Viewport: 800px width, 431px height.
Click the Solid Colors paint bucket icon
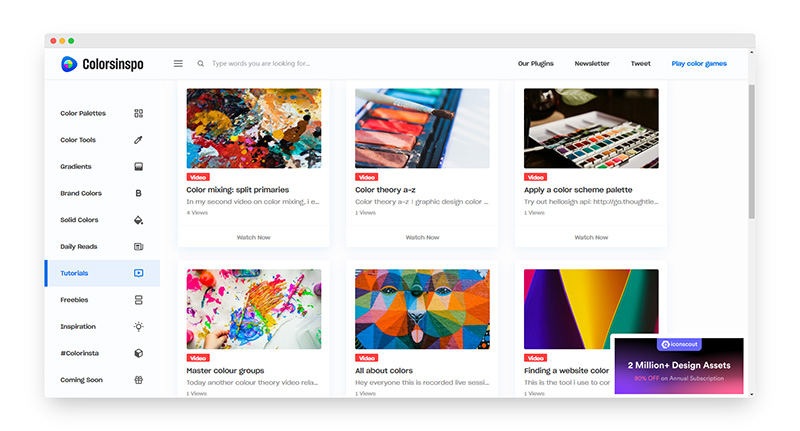tap(138, 220)
